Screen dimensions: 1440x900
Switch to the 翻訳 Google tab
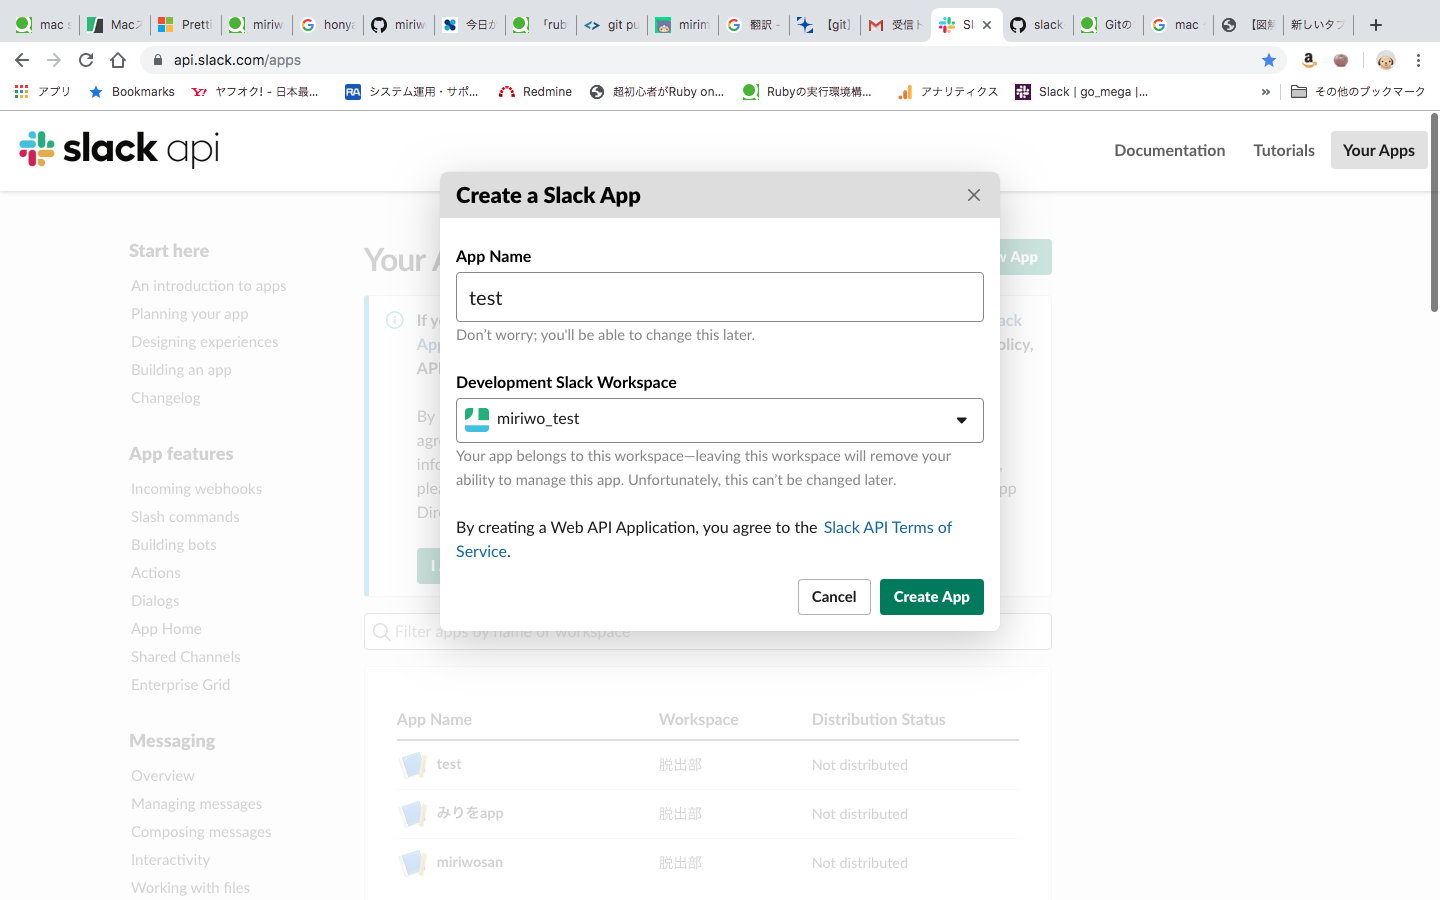pyautogui.click(x=753, y=25)
